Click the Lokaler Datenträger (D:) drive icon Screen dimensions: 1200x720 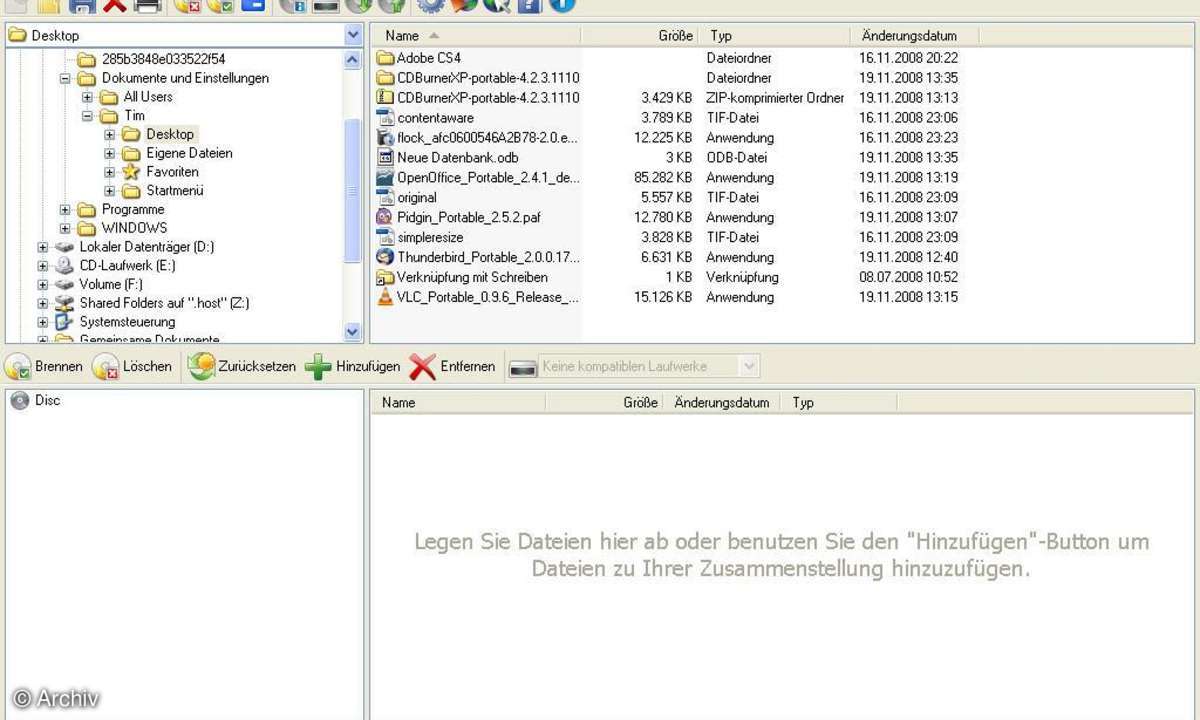[x=65, y=247]
